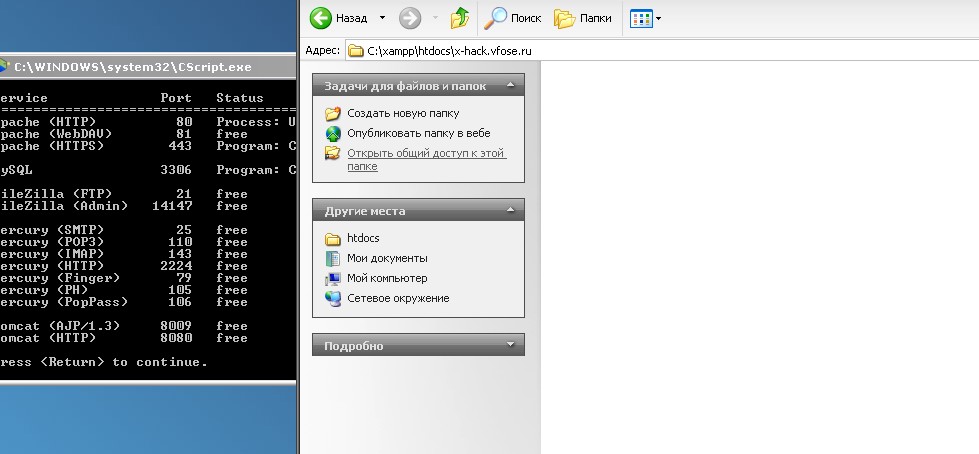Collapse the 'Задачи для файлов и папок' panel
The height and width of the screenshot is (454, 979).
510,85
